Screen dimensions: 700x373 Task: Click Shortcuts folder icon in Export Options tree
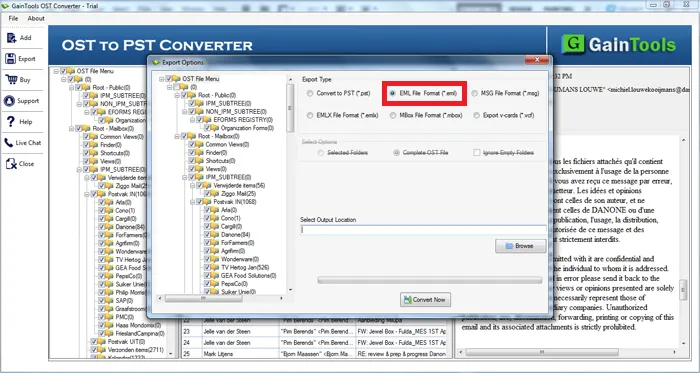click(x=200, y=161)
